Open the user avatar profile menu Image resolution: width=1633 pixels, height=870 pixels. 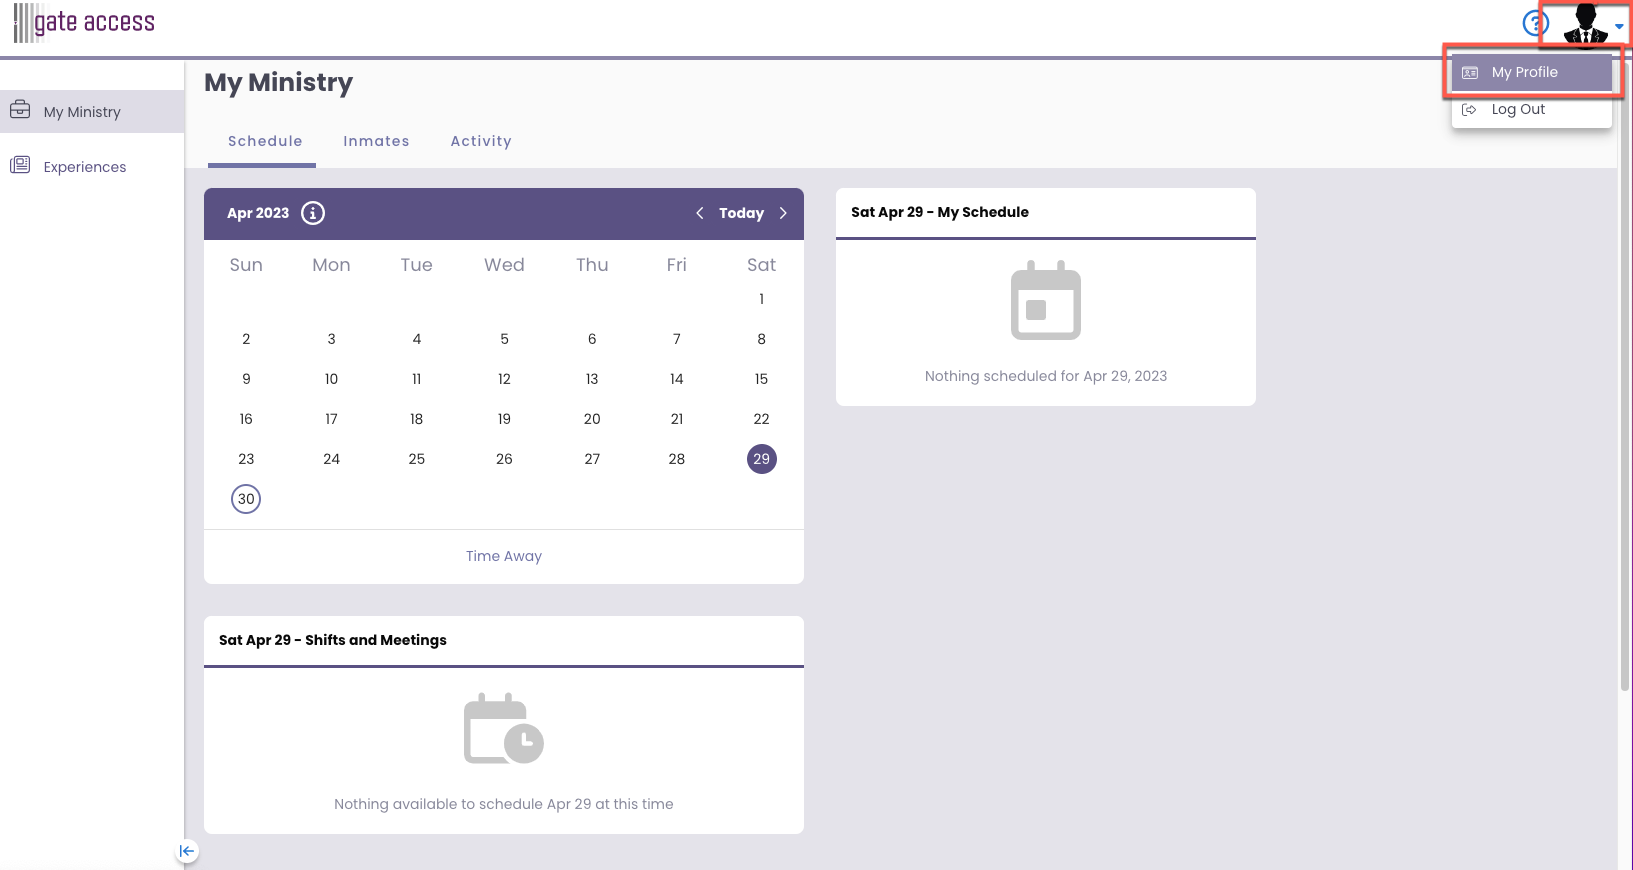pos(1586,24)
